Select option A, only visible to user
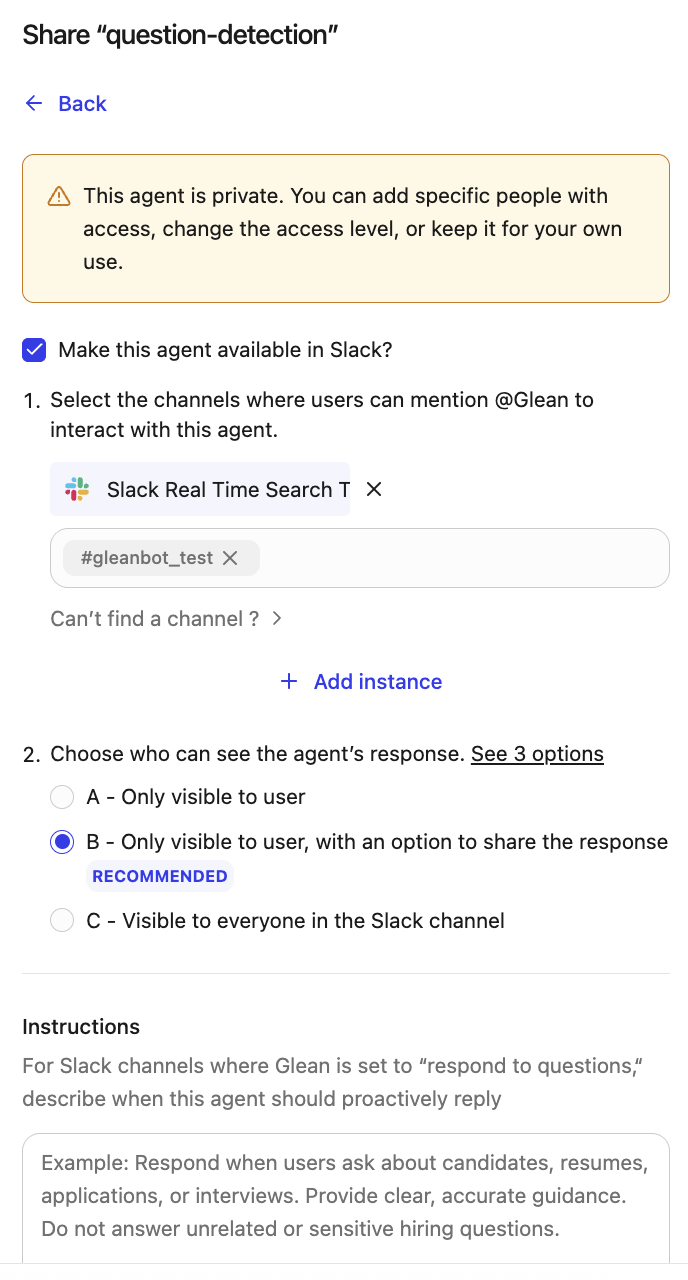The height and width of the screenshot is (1280, 688). tap(62, 797)
